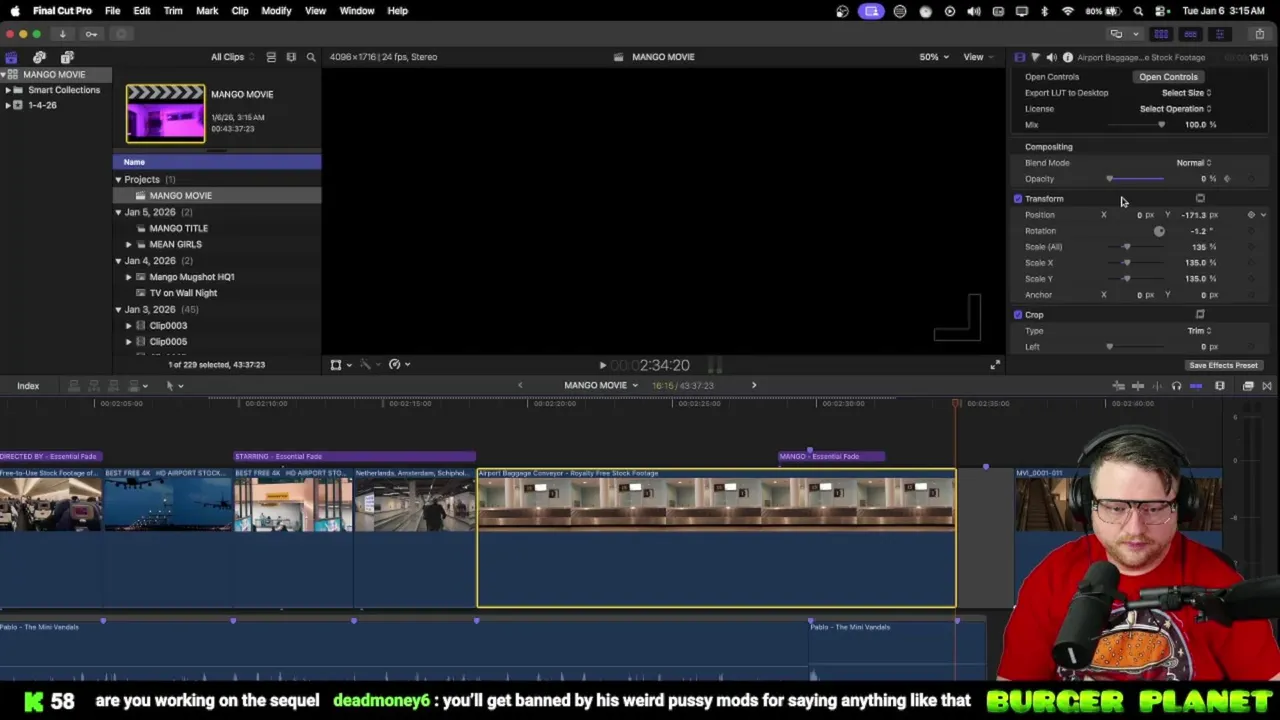Viewport: 1280px width, 720px height.
Task: Select the Airport Baggage Conveyor timeline clip
Action: [716, 538]
